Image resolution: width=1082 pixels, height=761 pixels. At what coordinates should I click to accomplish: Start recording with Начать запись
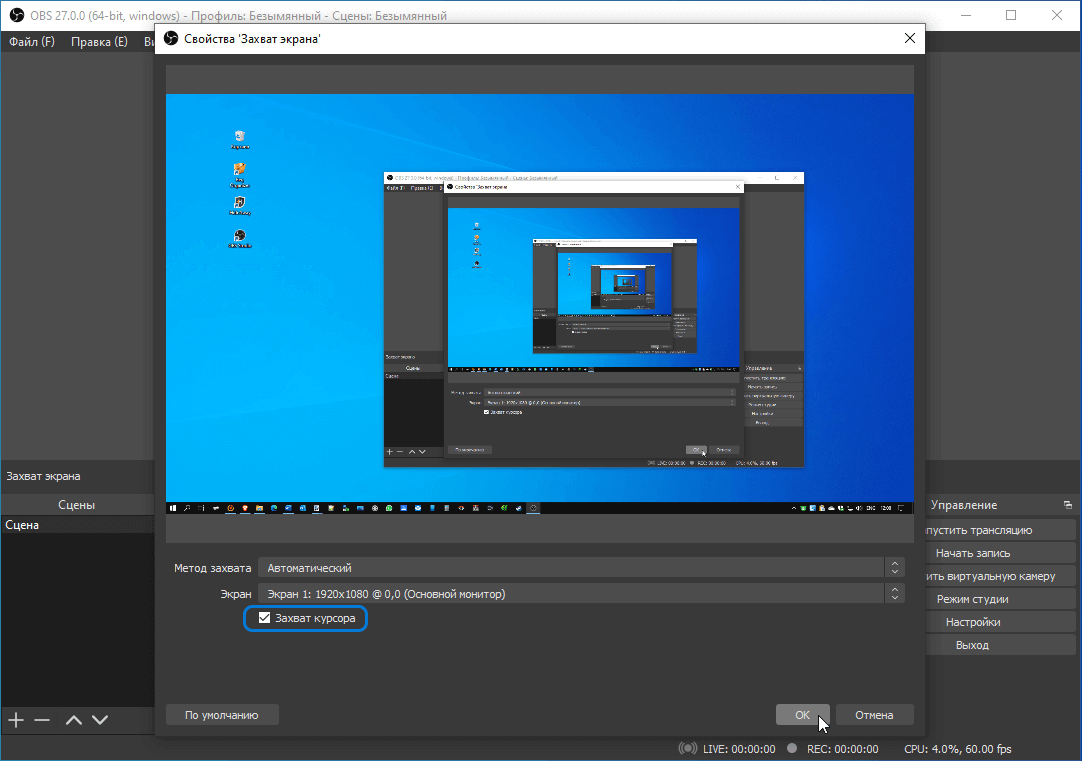[1000, 552]
